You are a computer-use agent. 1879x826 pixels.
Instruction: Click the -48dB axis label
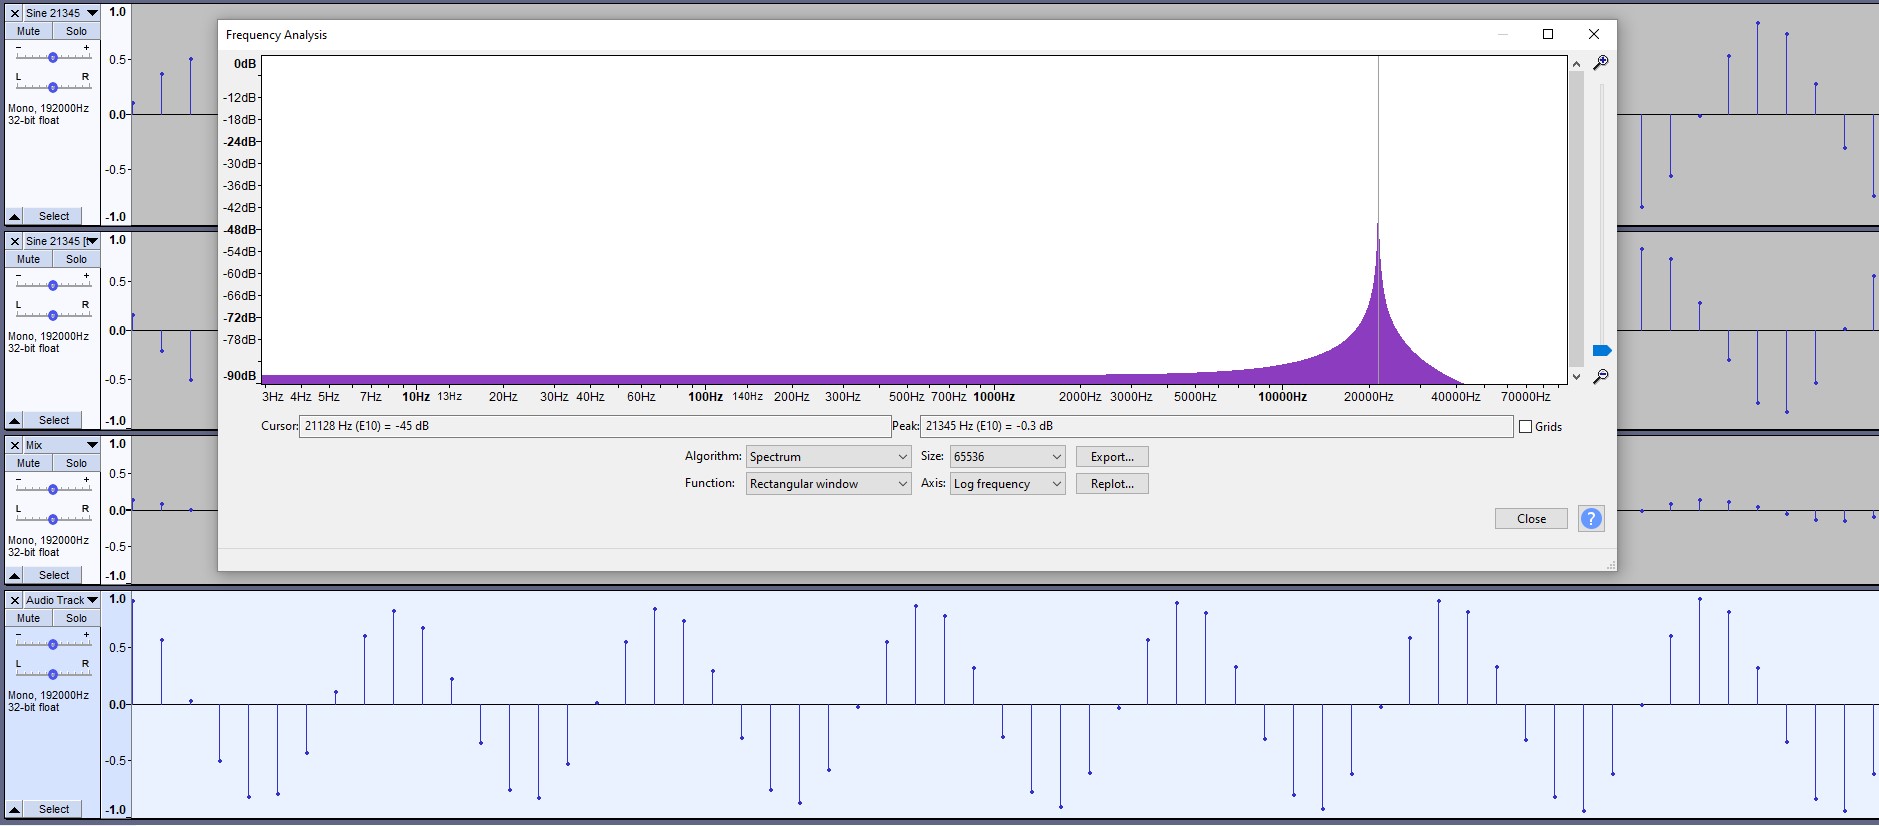click(x=240, y=230)
